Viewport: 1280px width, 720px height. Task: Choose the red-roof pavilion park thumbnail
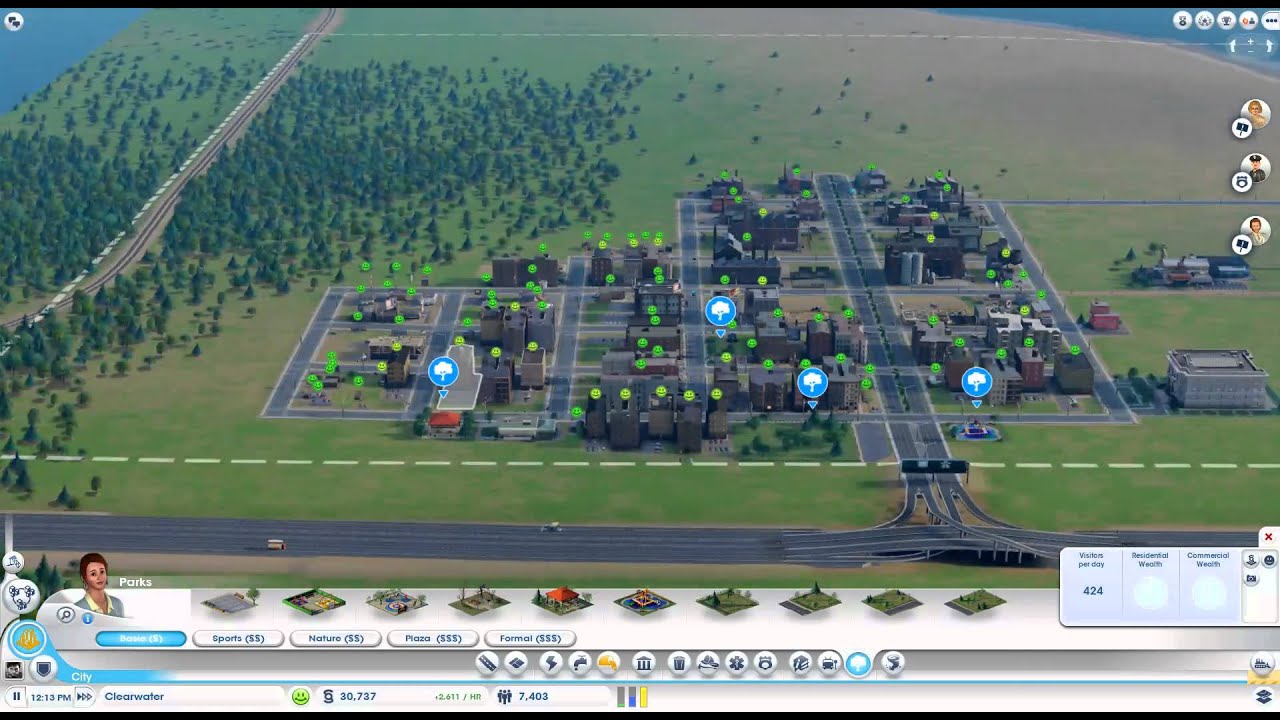pyautogui.click(x=563, y=600)
